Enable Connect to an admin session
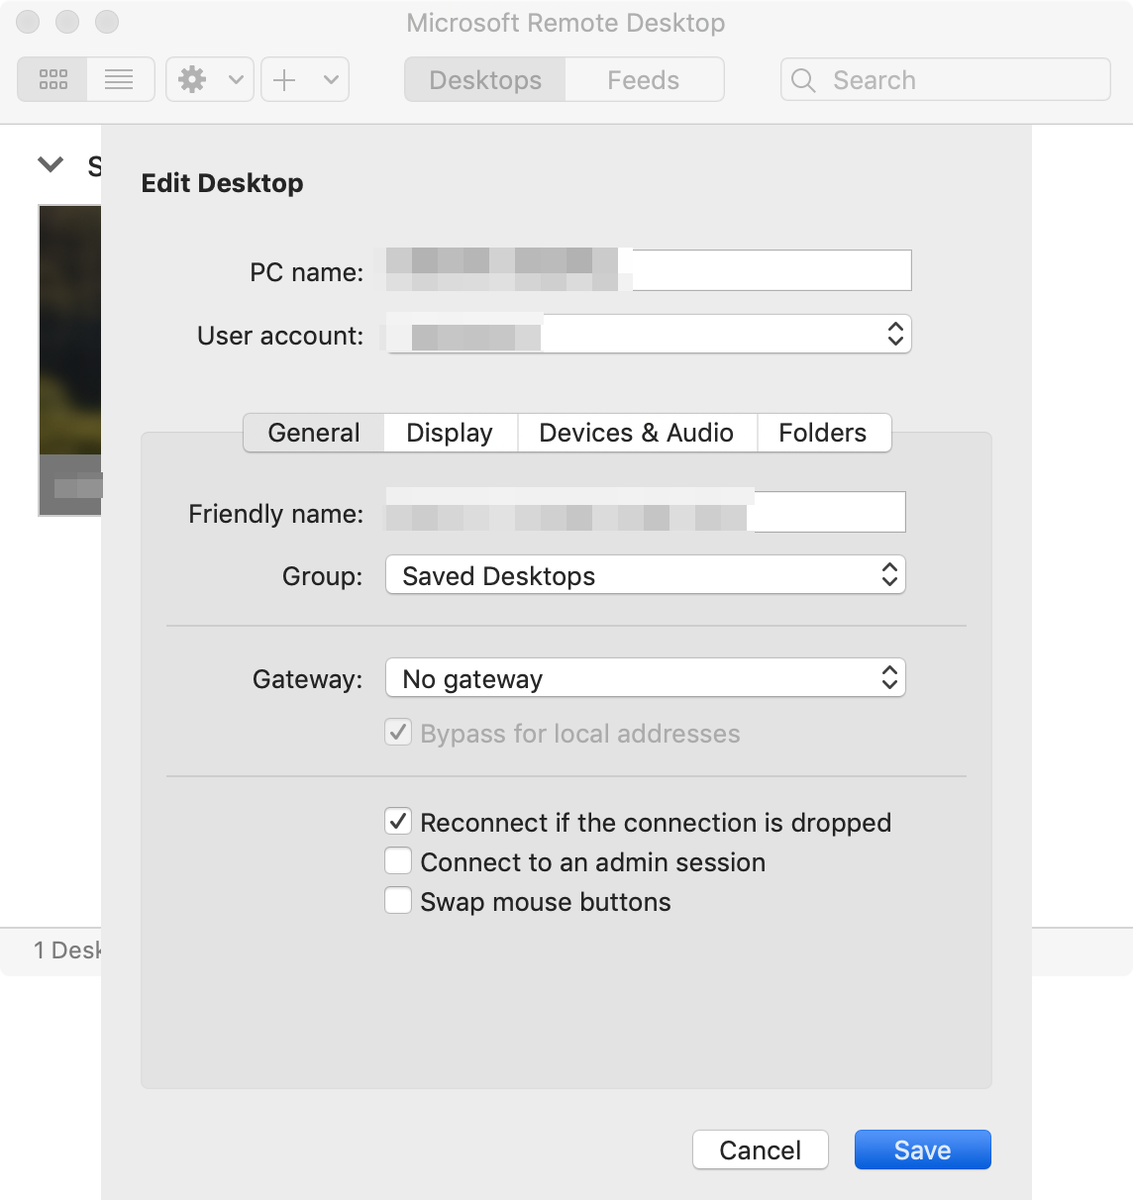 point(398,861)
